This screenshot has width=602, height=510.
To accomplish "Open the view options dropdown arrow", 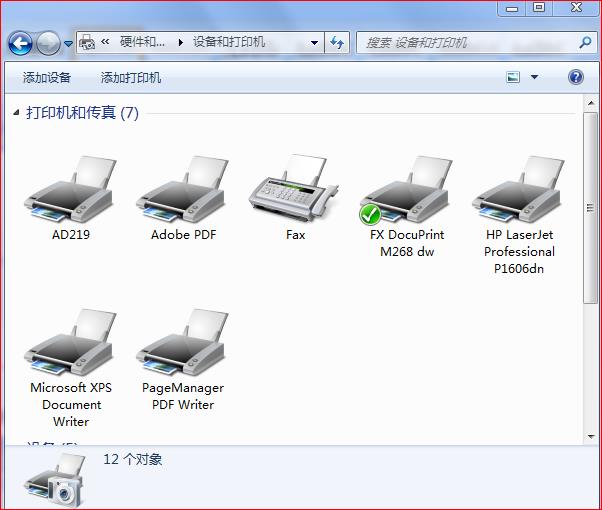I will point(534,77).
